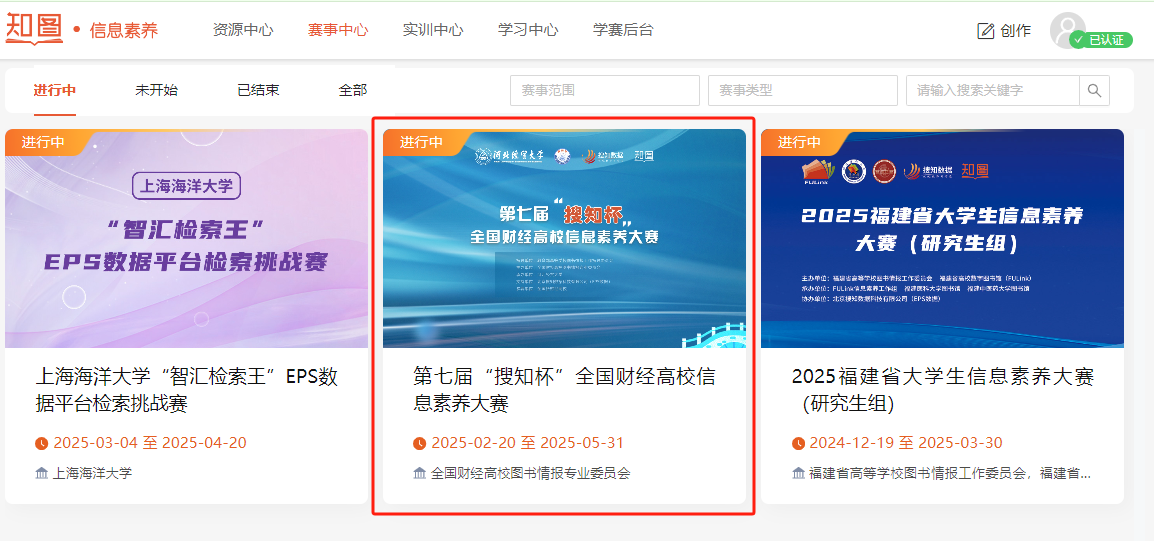
Task: Expand the 赛事类型 dropdown
Action: [802, 91]
